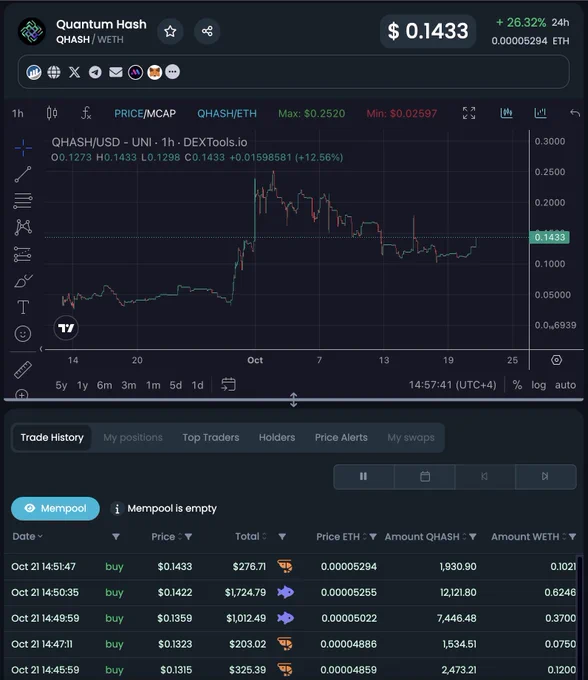Switch to Holders tab

[277, 438]
